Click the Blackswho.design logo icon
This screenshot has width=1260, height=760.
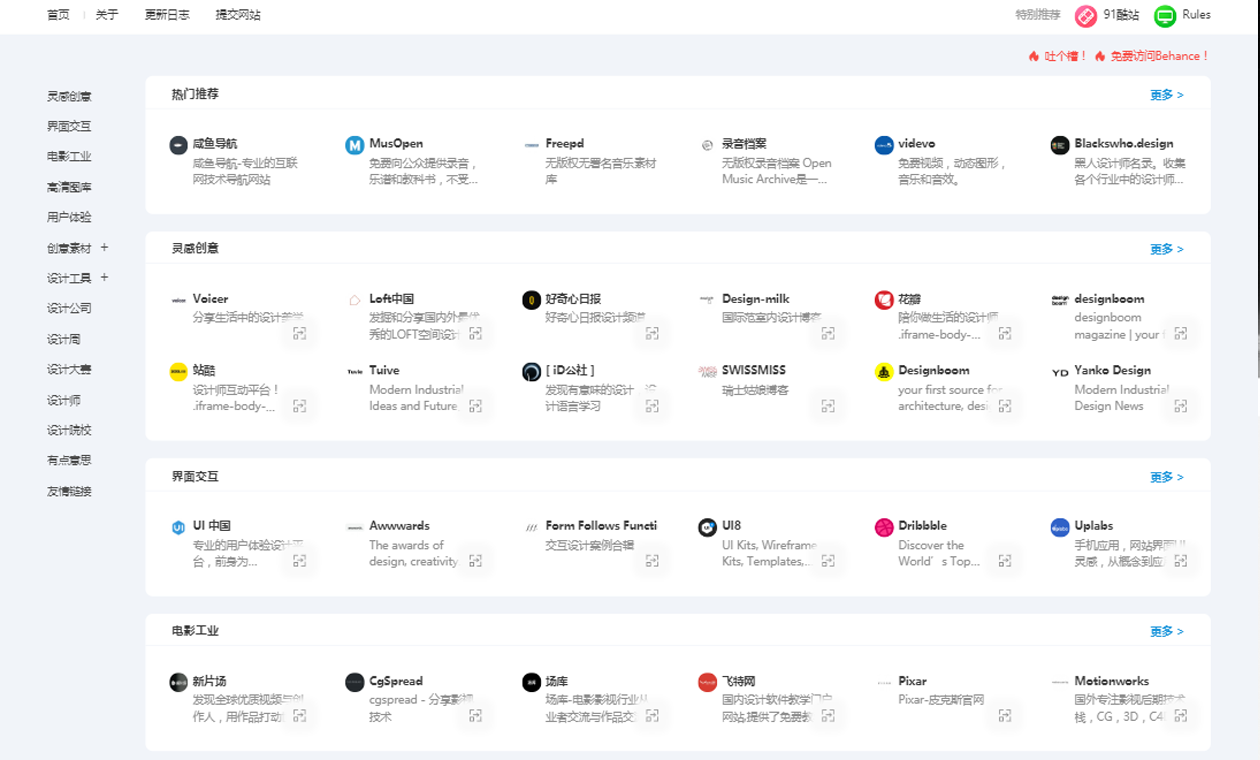click(1060, 145)
